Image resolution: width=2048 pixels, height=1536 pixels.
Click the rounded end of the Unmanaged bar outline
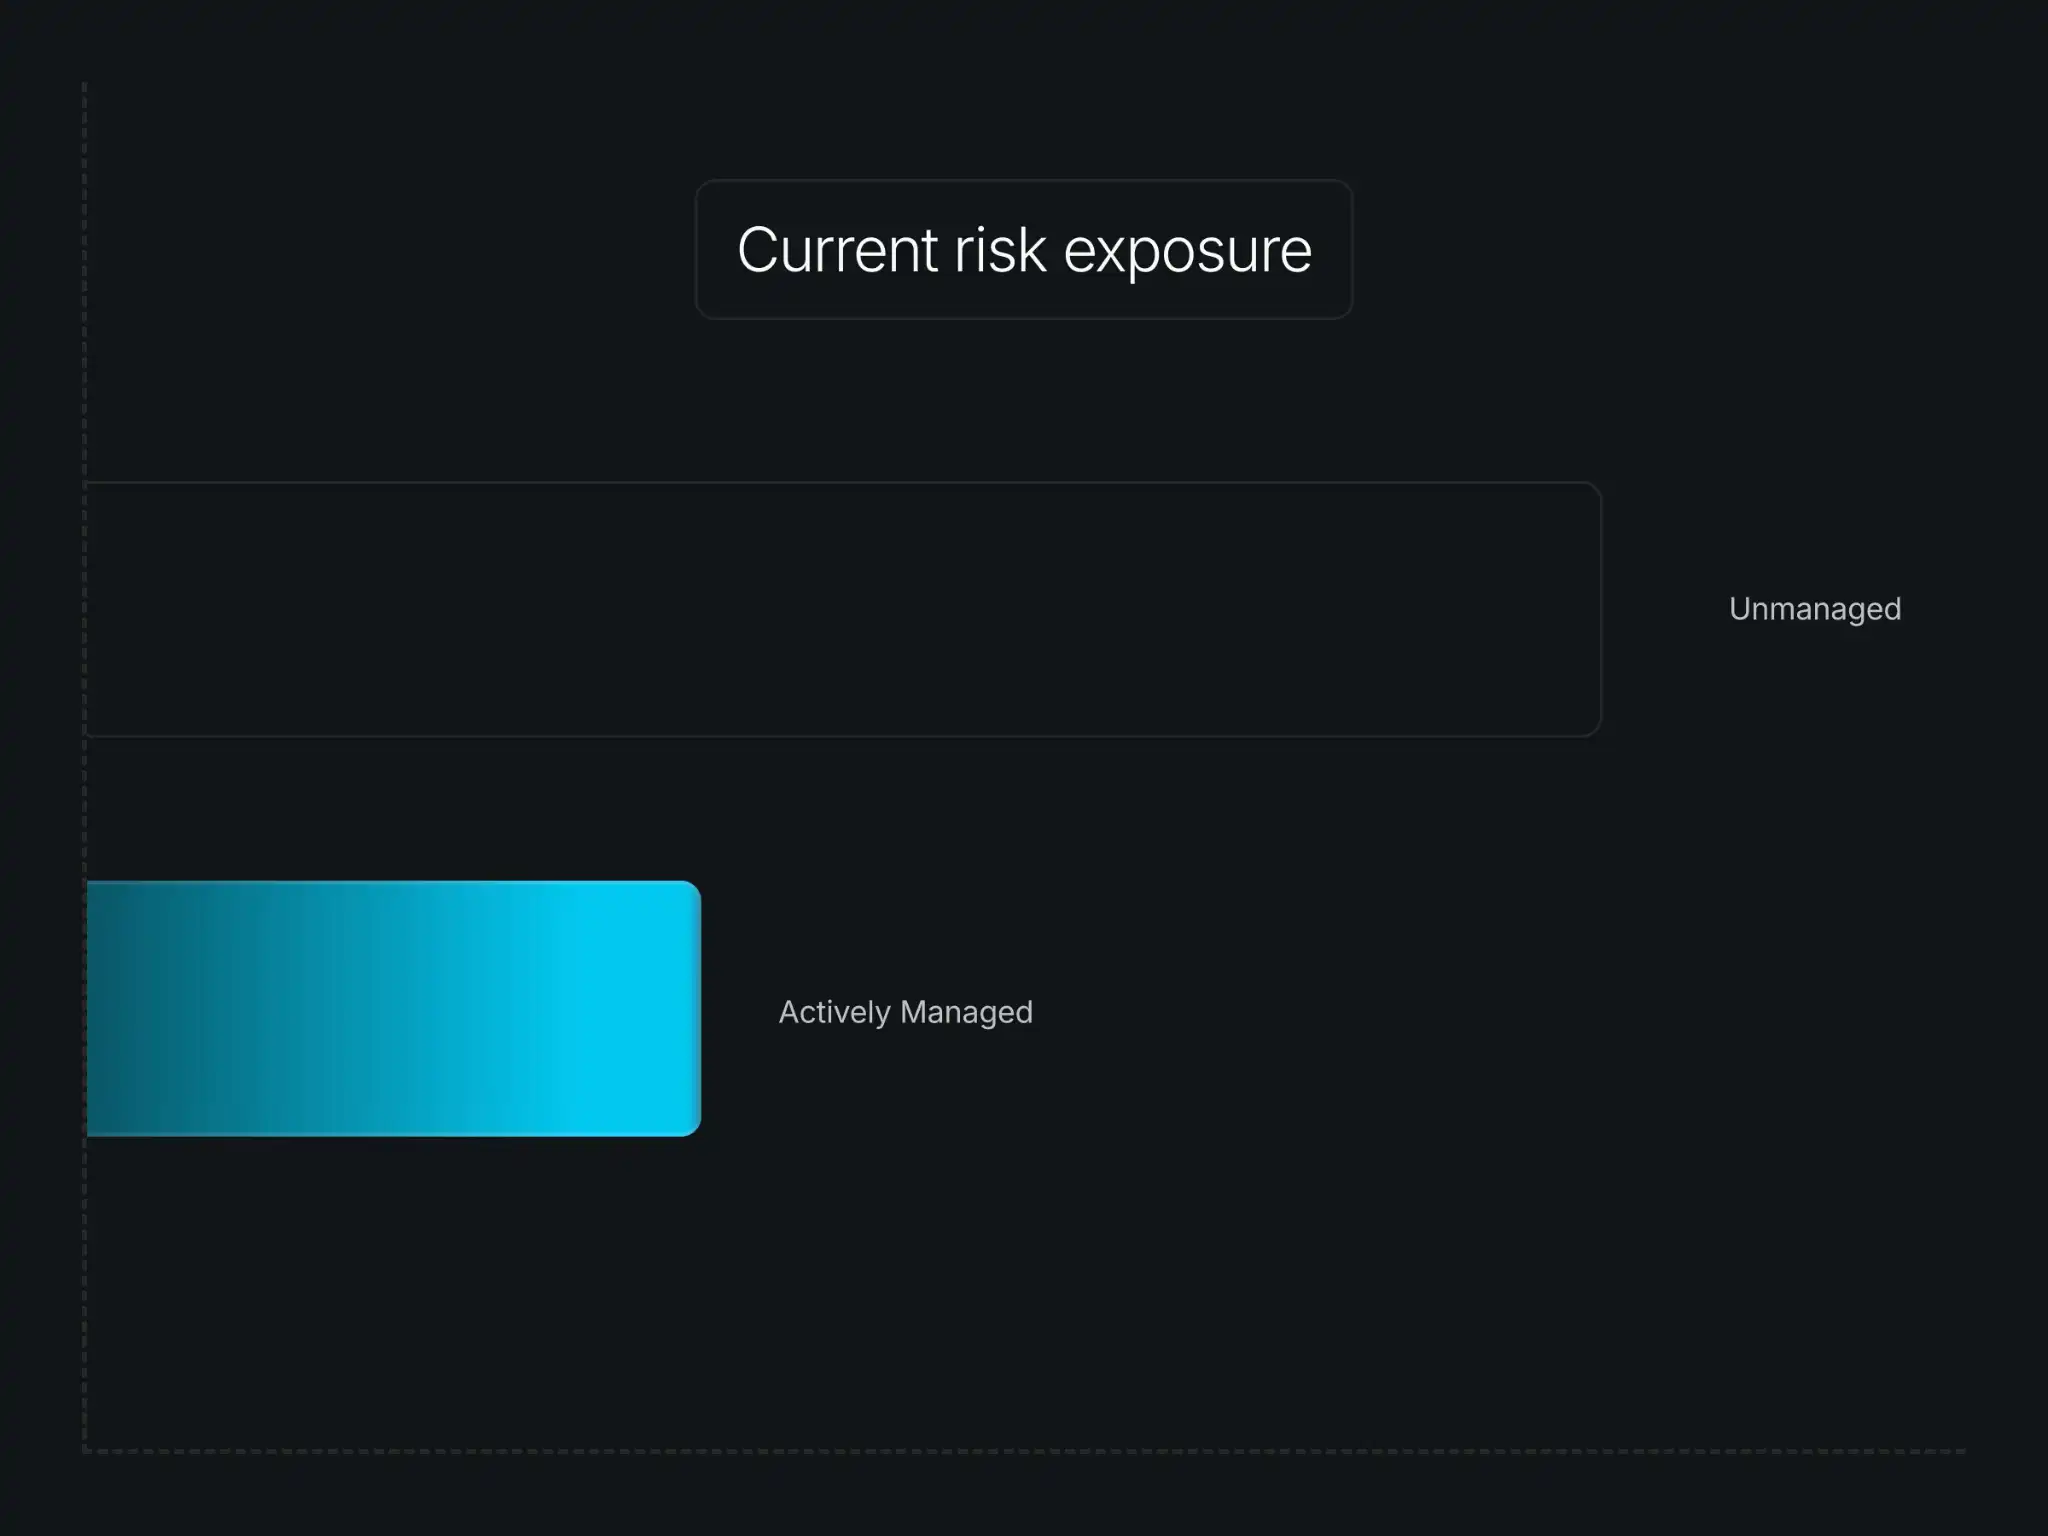click(x=1592, y=609)
